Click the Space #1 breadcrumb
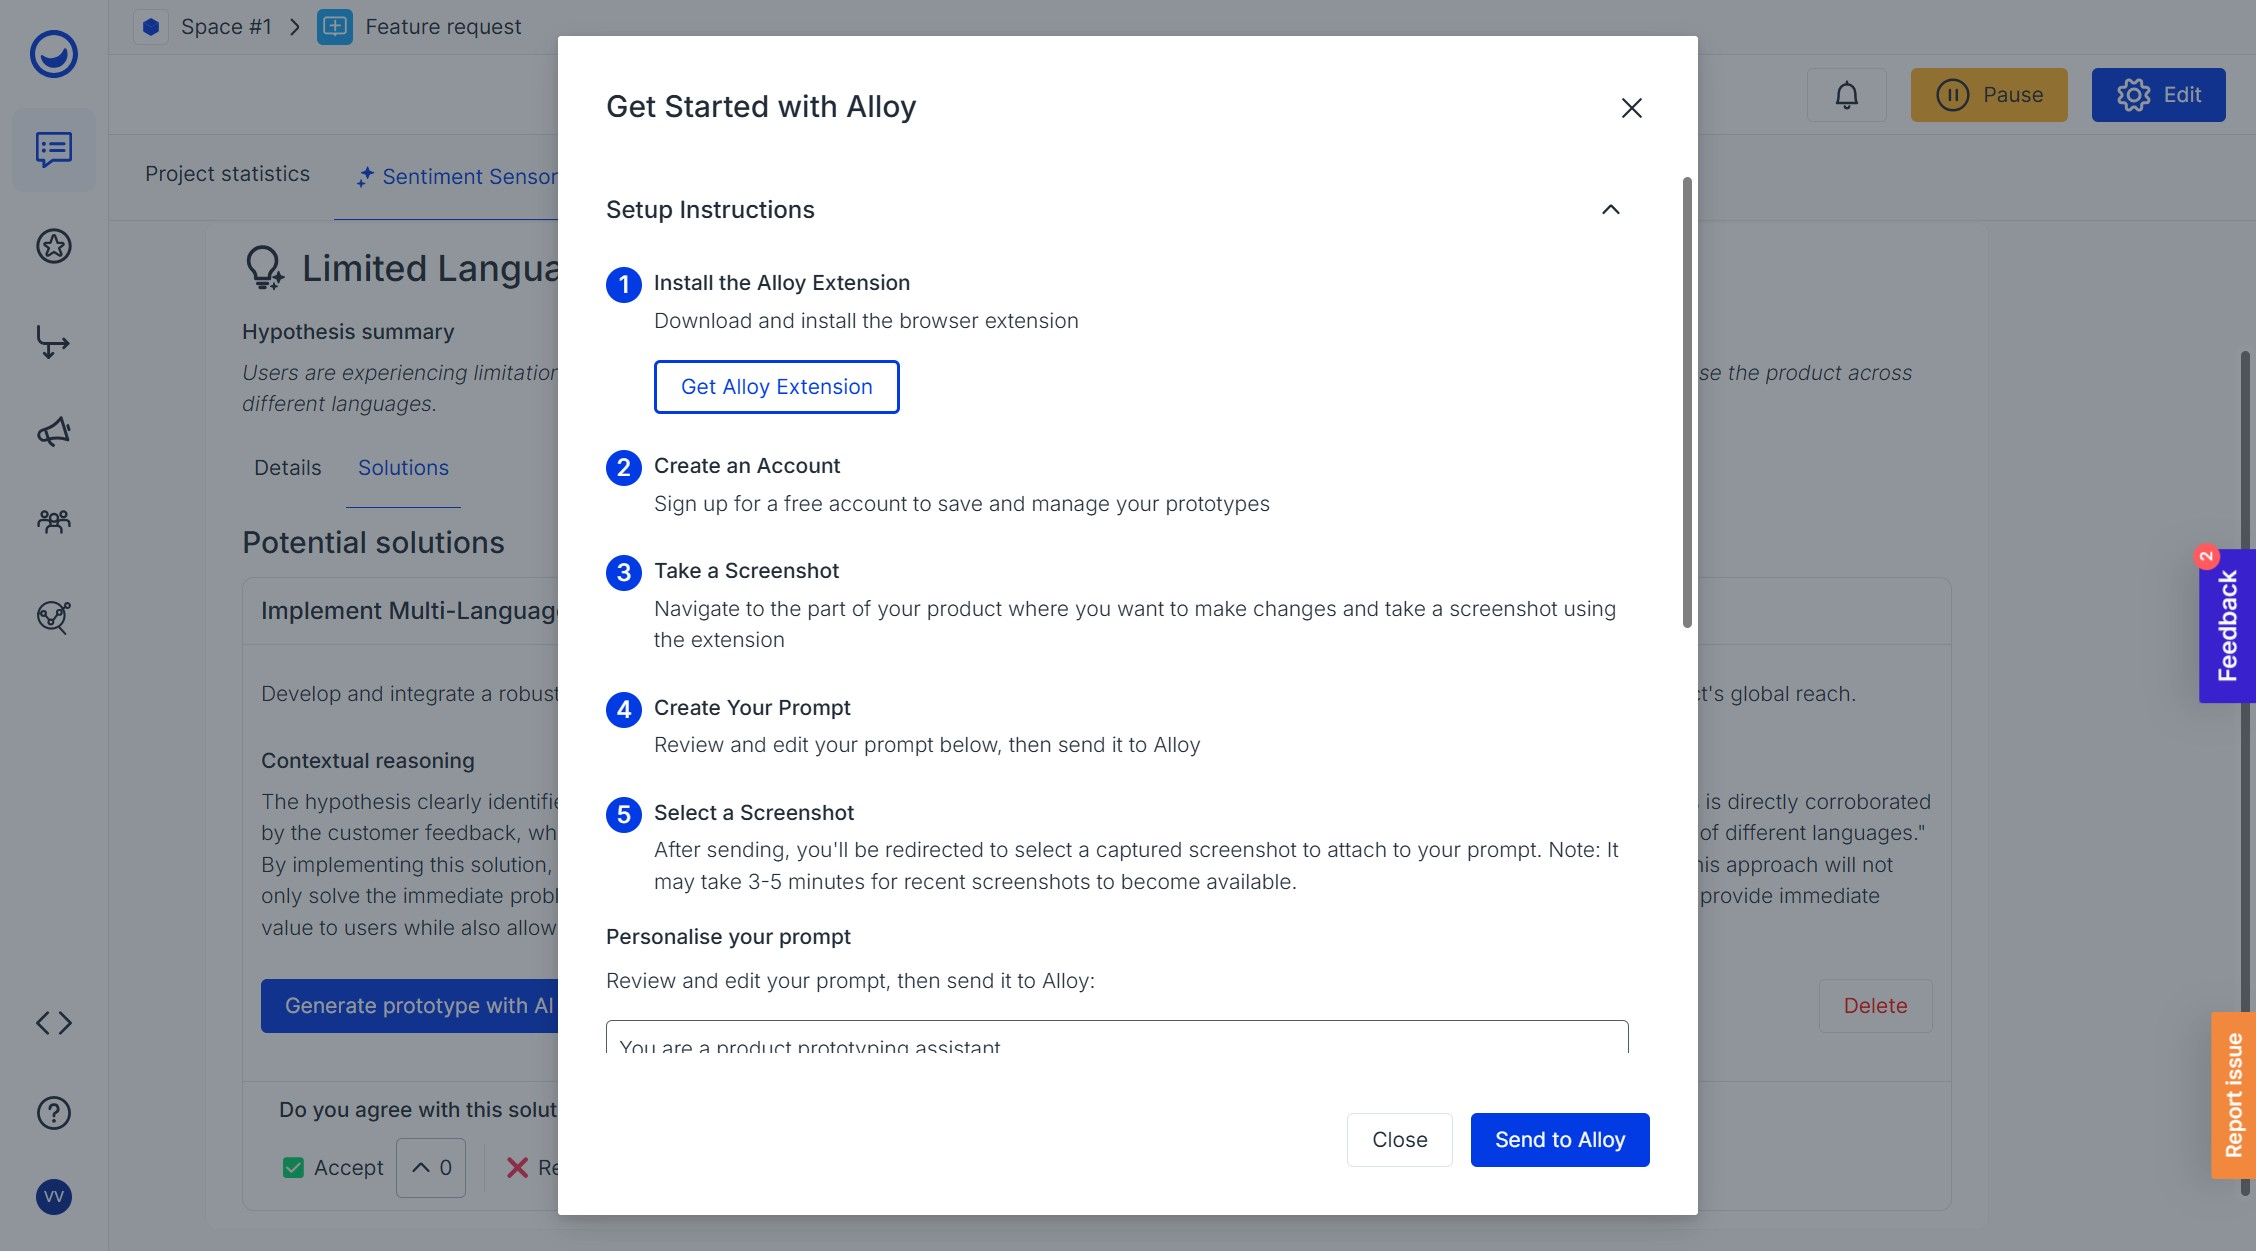This screenshot has width=2256, height=1251. click(225, 27)
